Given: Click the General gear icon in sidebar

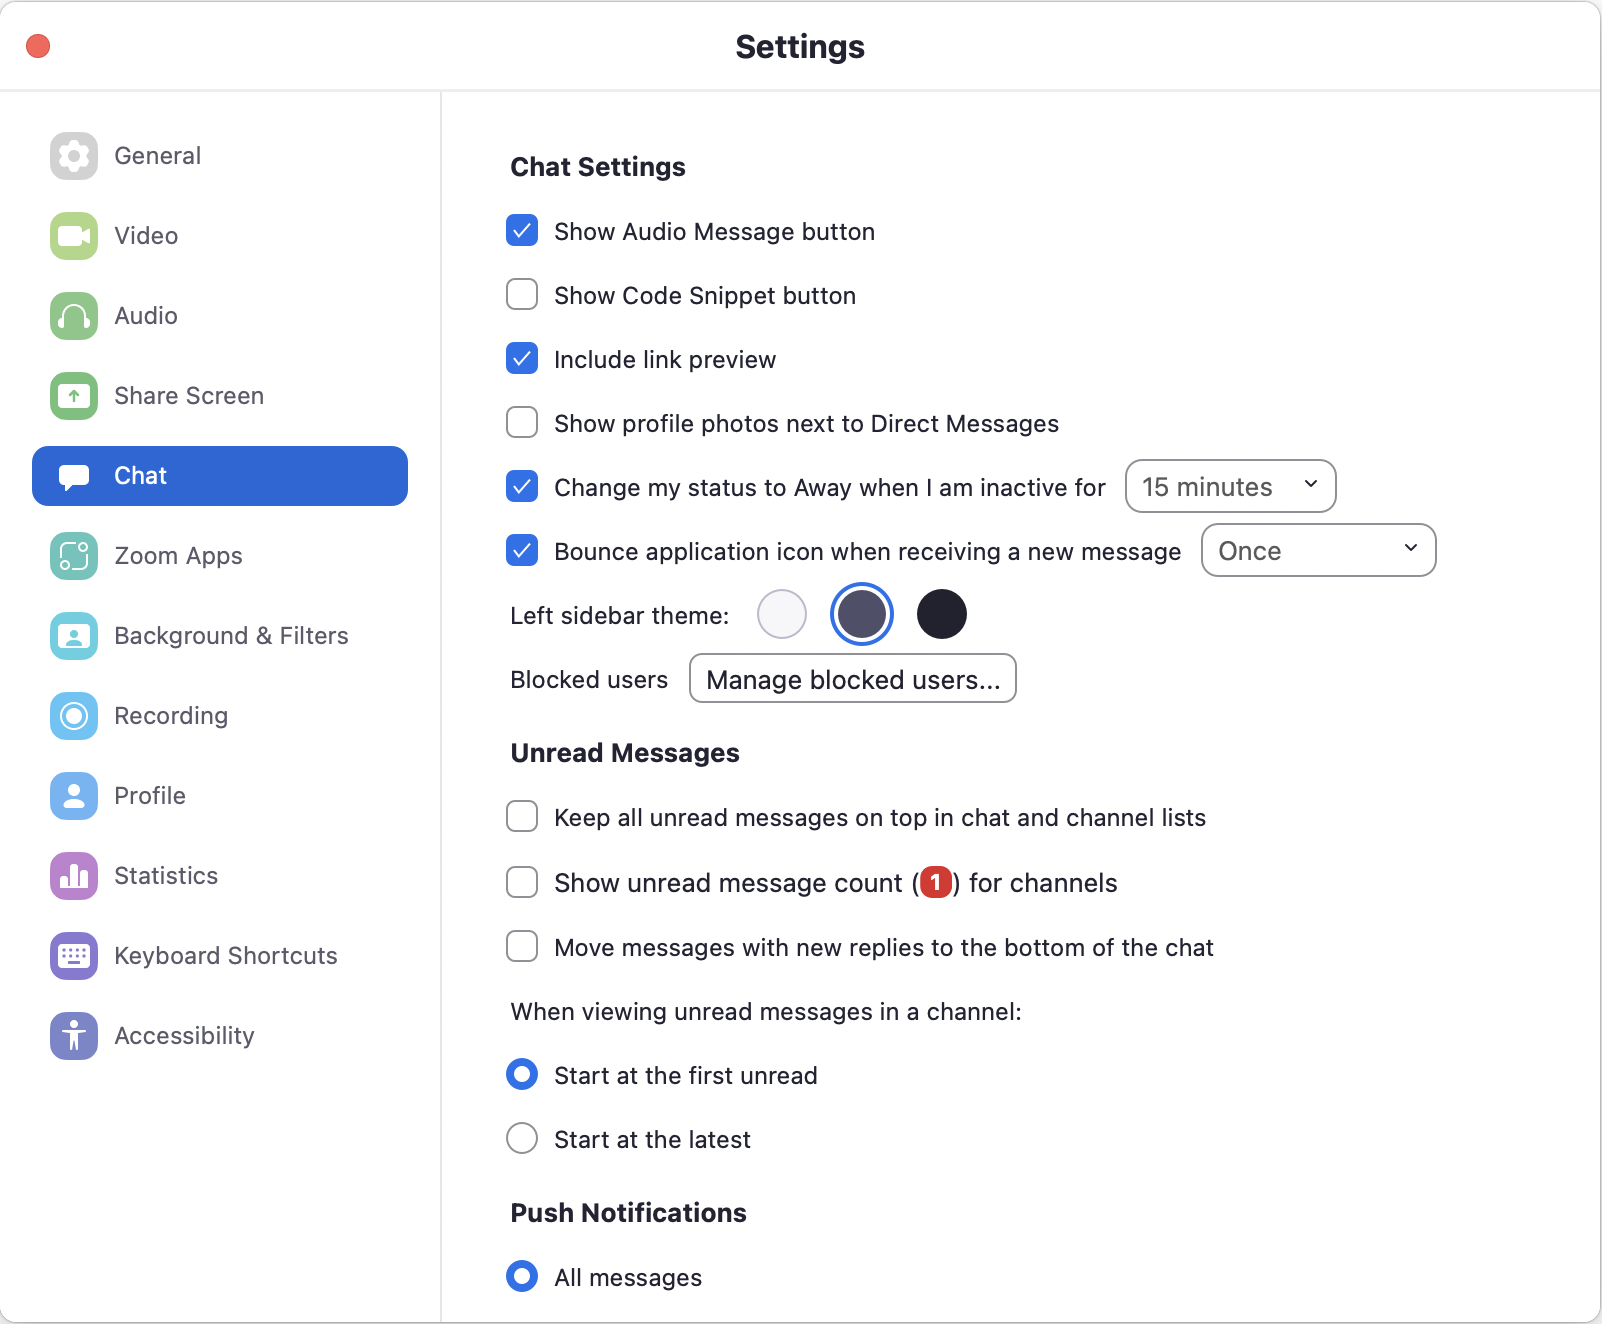Looking at the screenshot, I should (74, 156).
